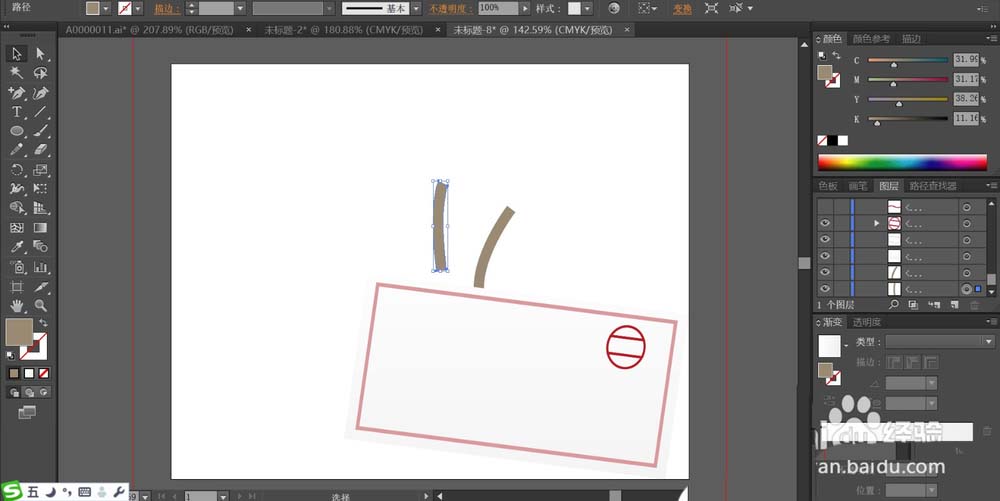
Task: Open the 样式 style dropdown
Action: pos(587,9)
